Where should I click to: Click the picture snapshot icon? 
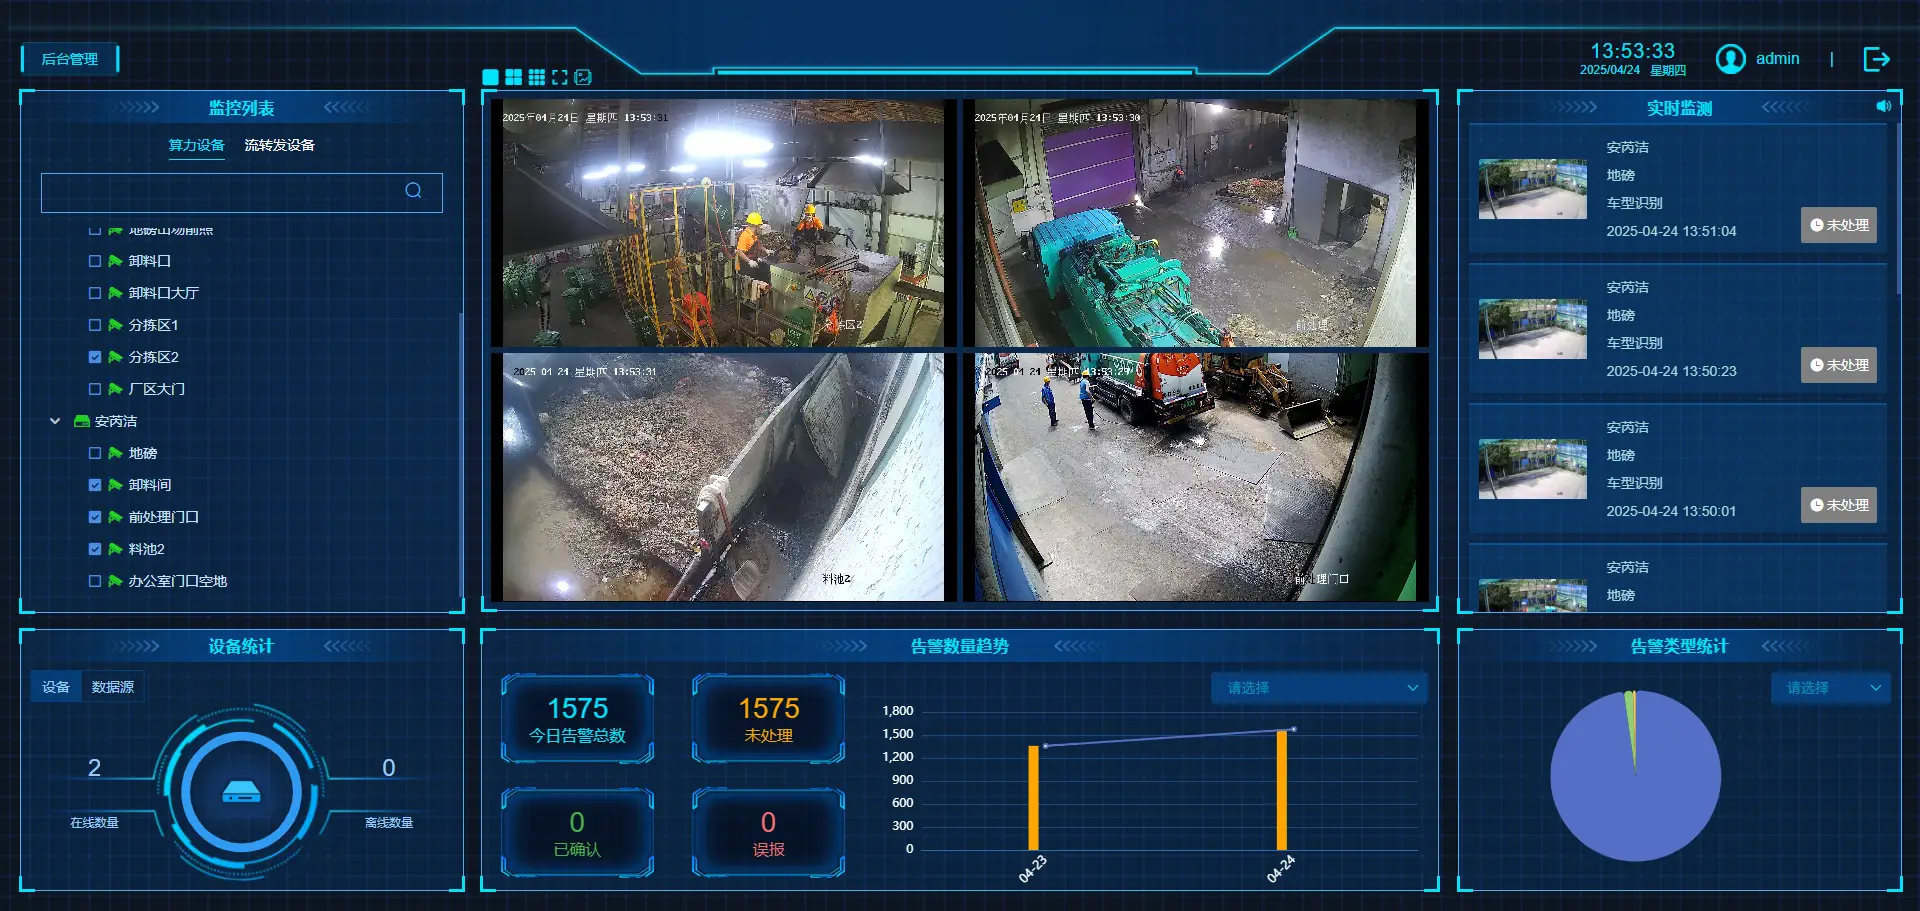click(x=583, y=77)
